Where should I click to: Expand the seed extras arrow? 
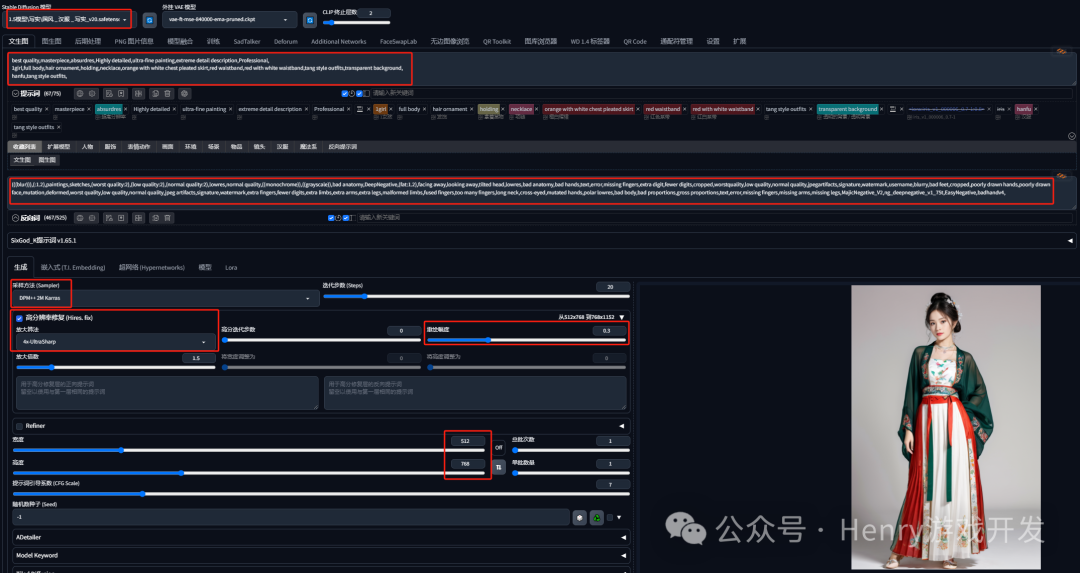[619, 517]
